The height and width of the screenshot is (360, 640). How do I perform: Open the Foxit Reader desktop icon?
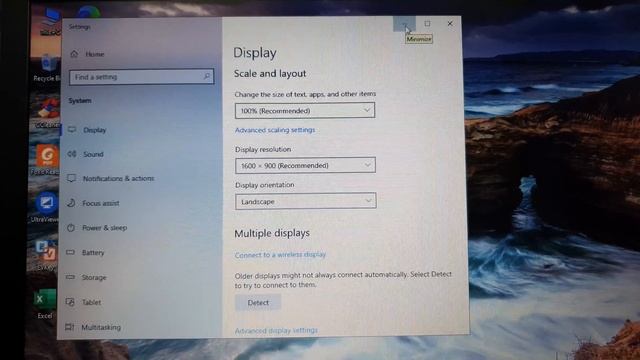(x=46, y=160)
